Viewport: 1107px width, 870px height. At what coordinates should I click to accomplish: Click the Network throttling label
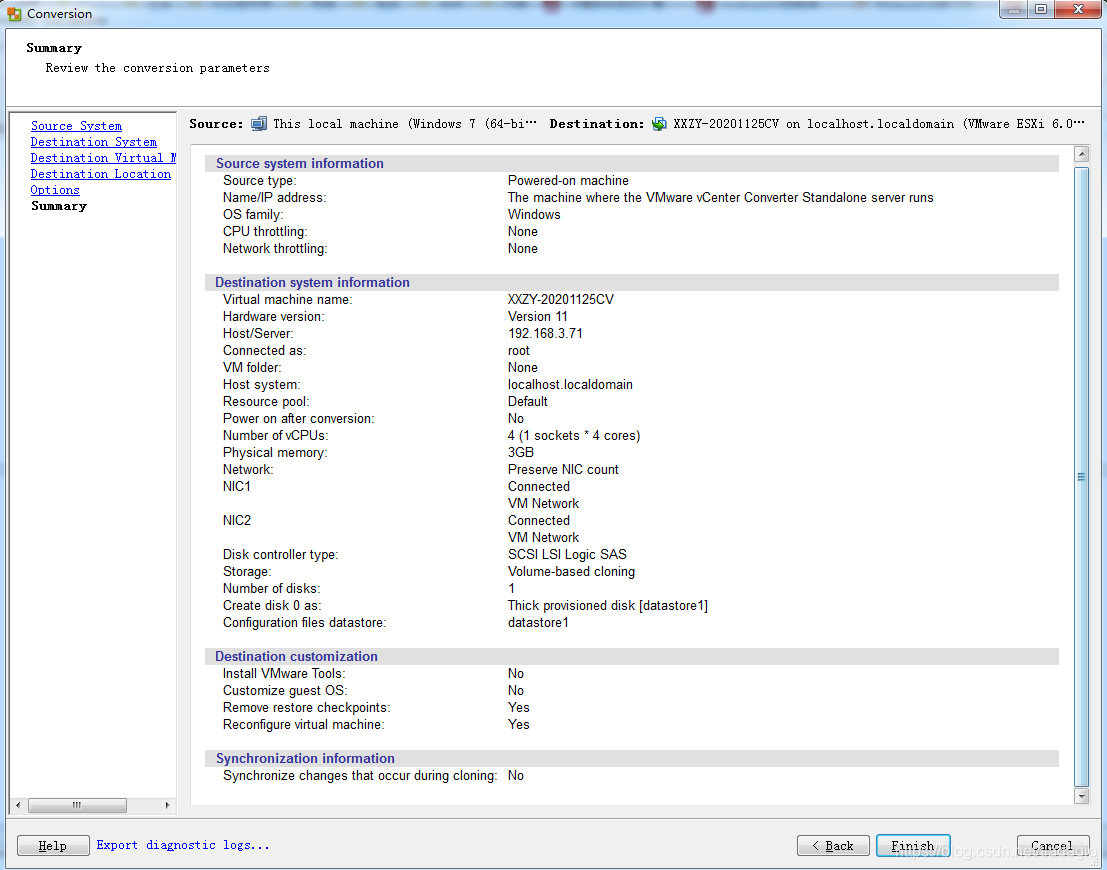click(275, 249)
